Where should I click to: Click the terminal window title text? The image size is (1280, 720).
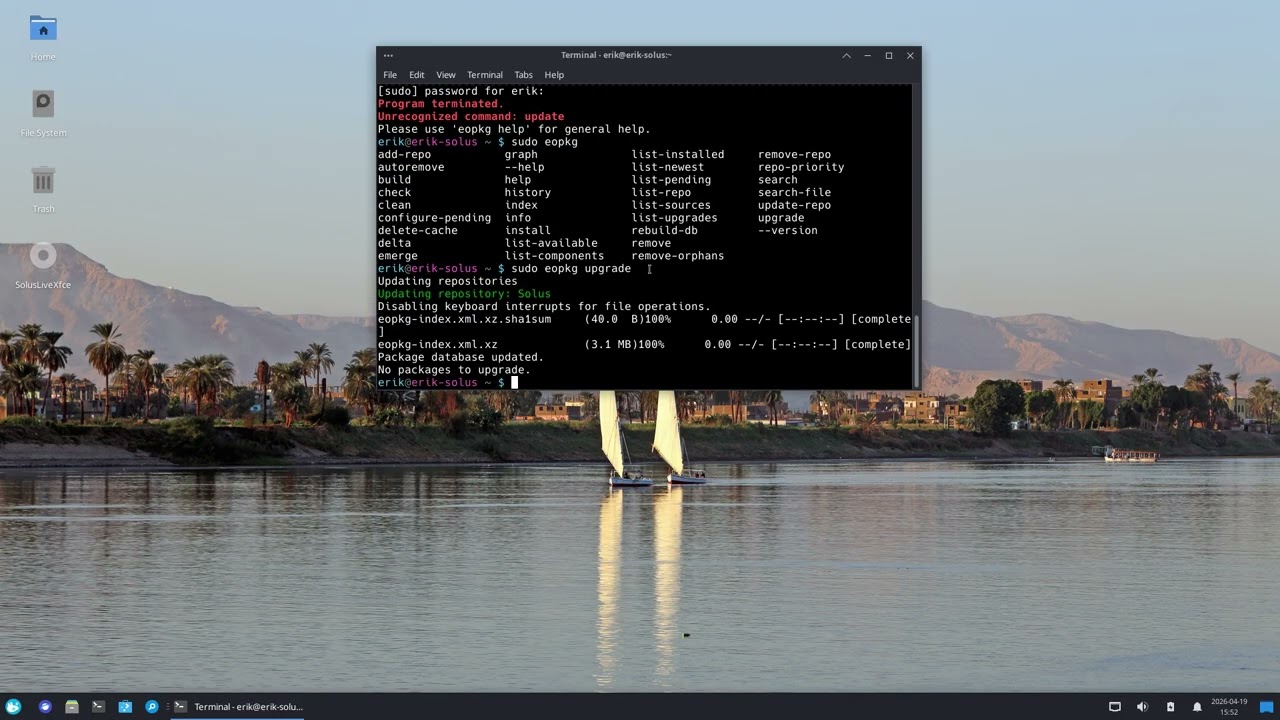pyautogui.click(x=616, y=55)
